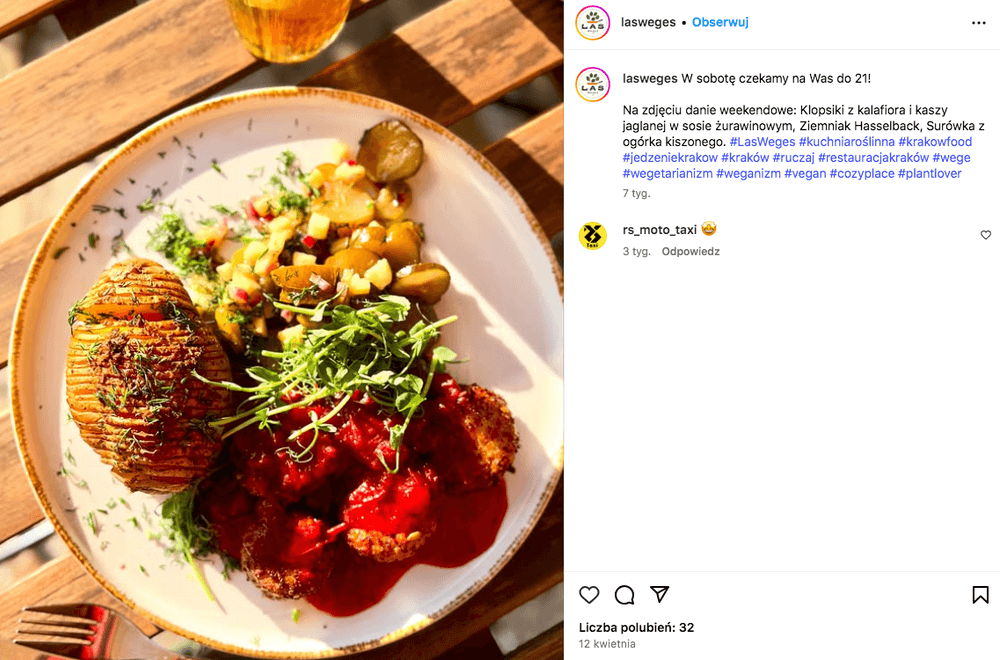Open the three-dot more options menu
This screenshot has height=660, width=1000.
[x=978, y=23]
